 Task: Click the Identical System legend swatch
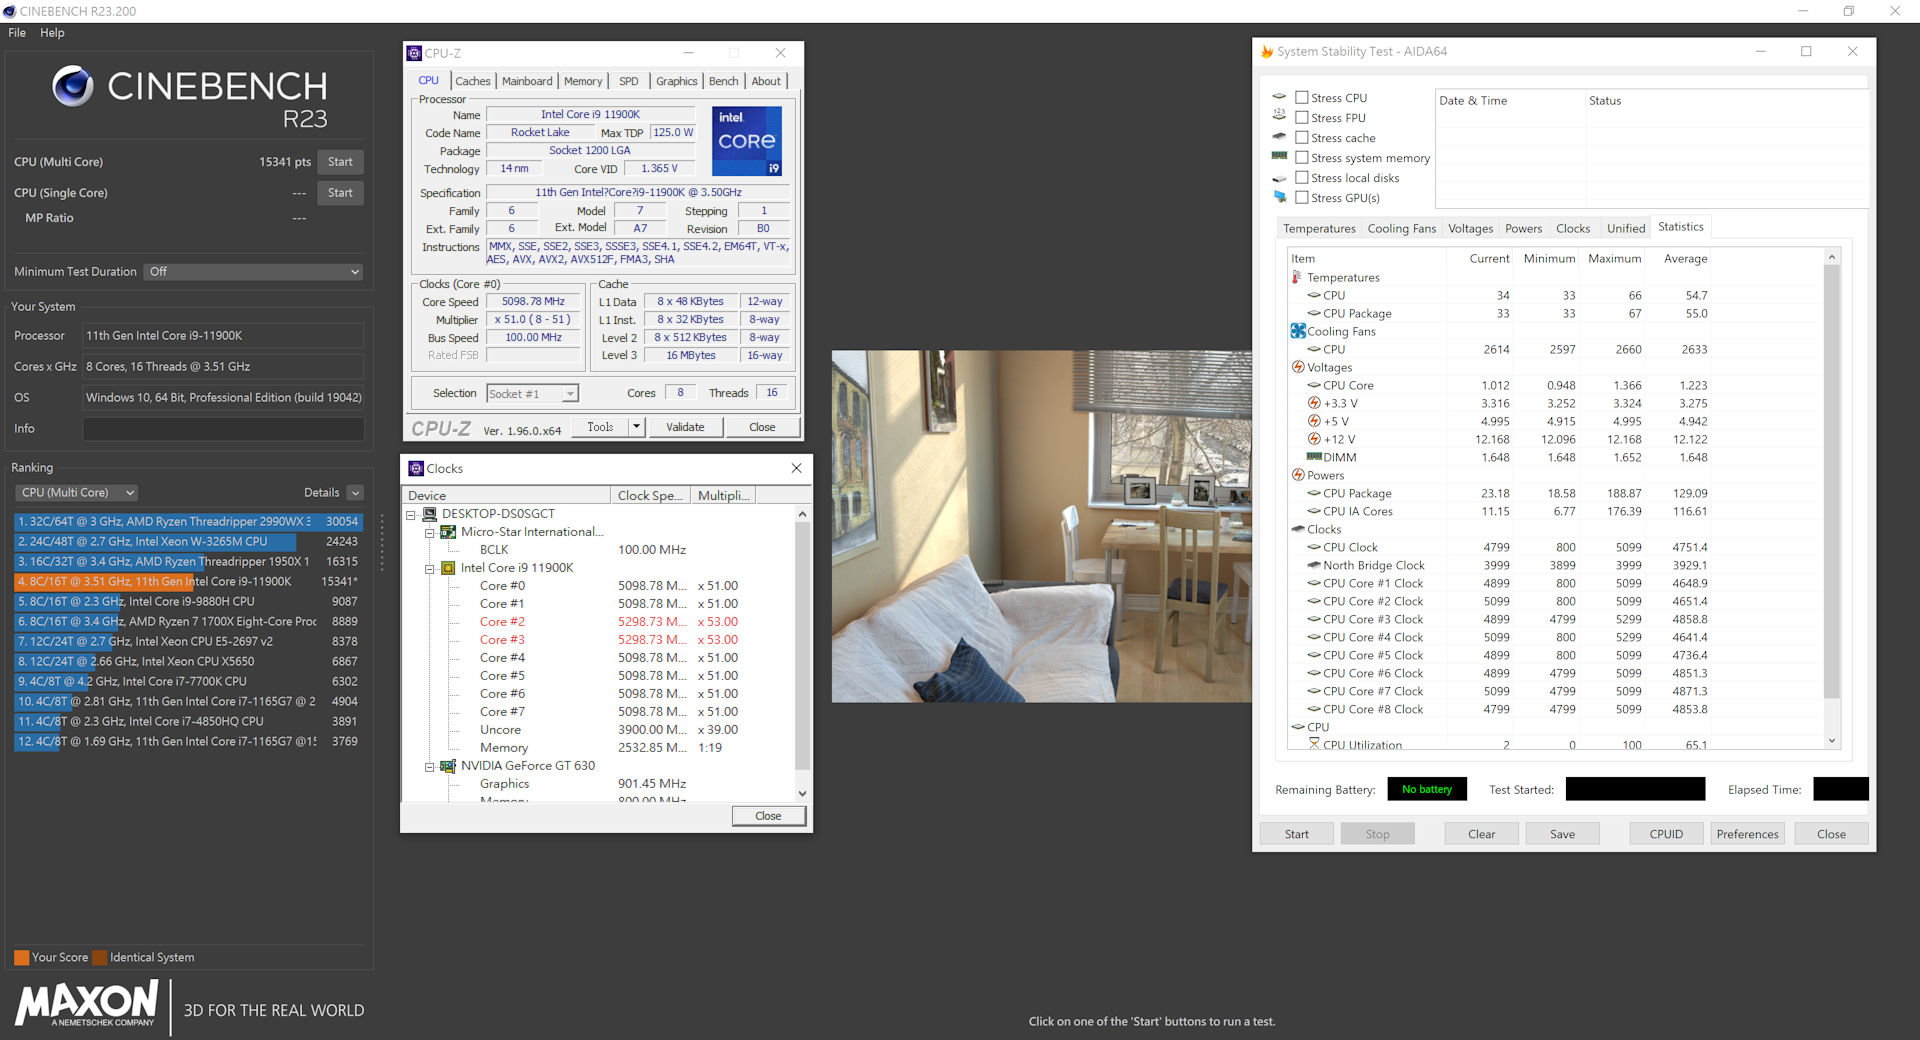[99, 957]
